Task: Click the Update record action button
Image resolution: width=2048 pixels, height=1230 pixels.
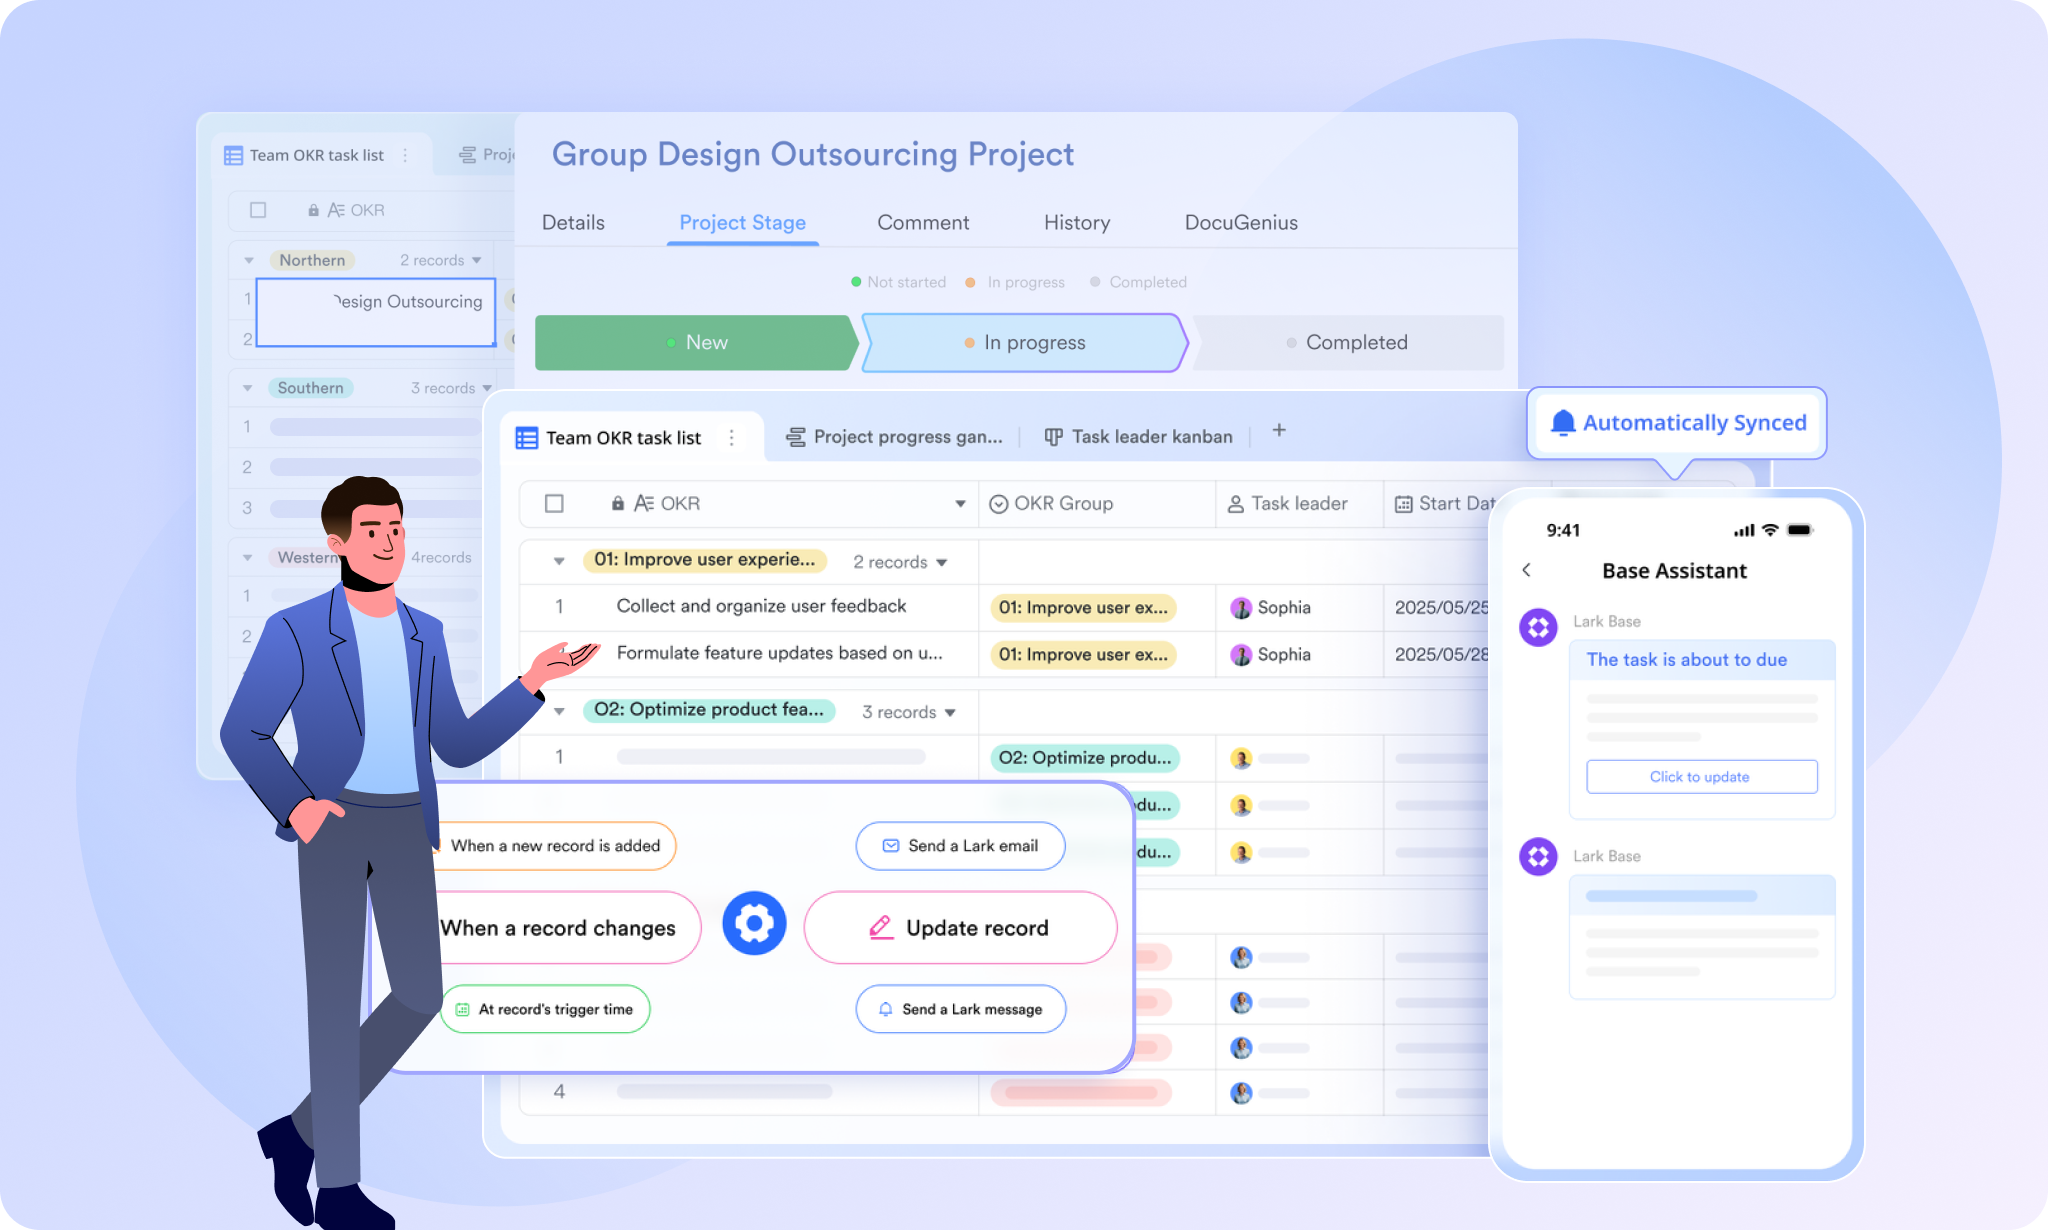Action: click(x=960, y=928)
